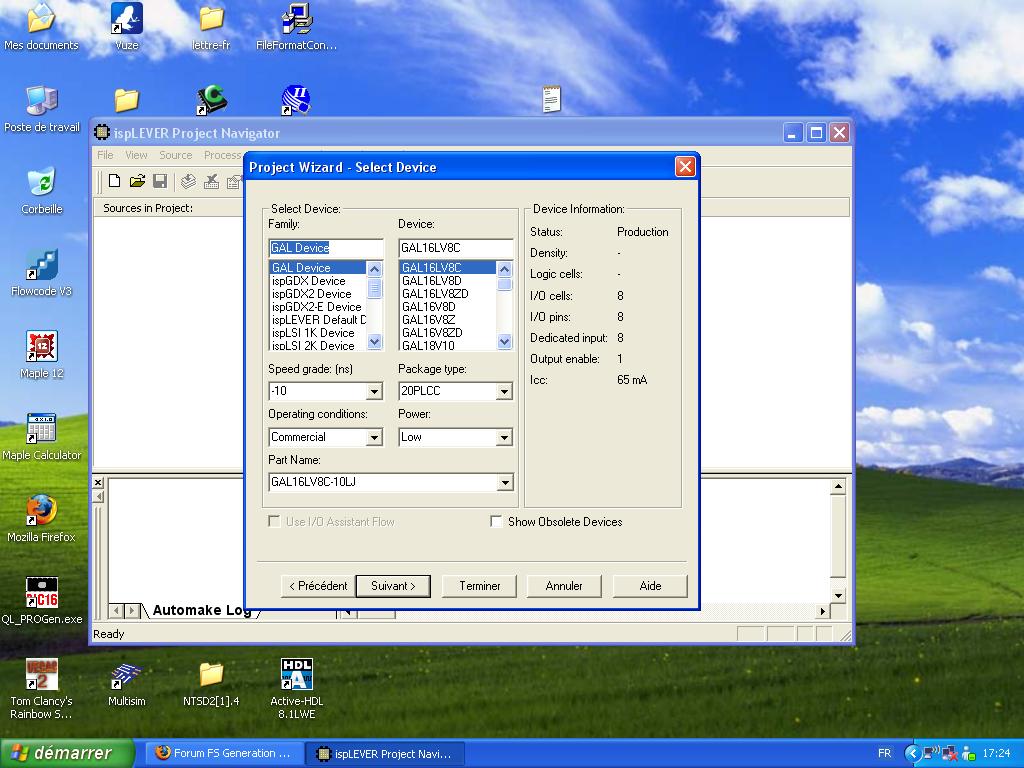Open the QL_PROGen.exe desktop icon

pos(41,594)
